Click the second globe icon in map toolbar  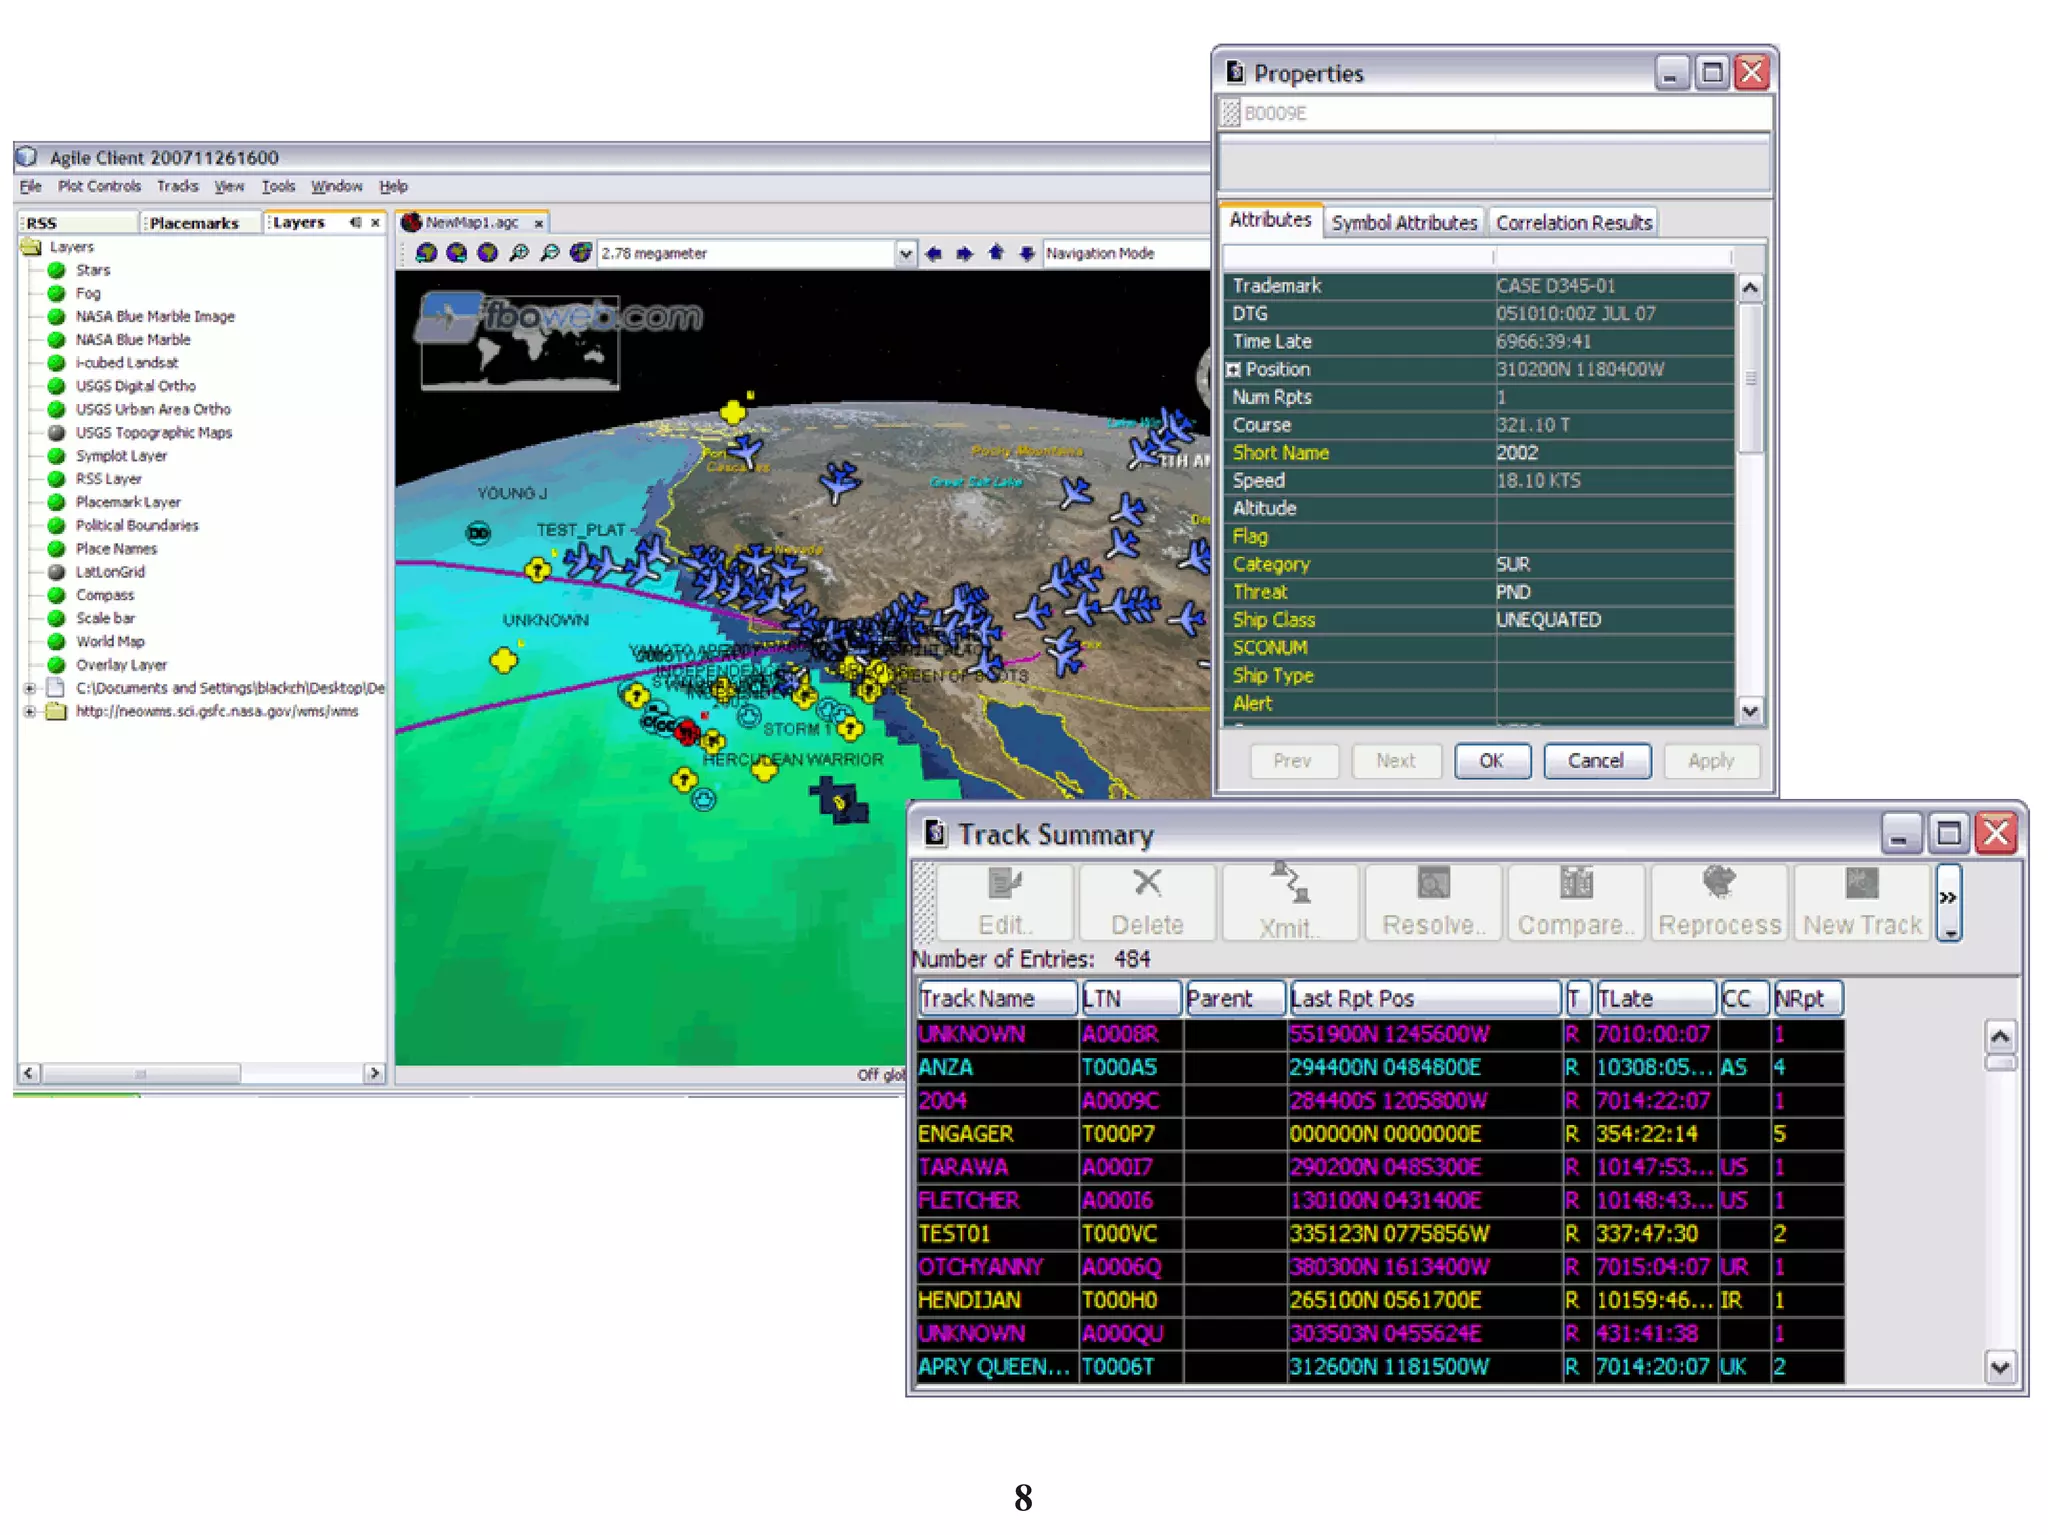457,253
